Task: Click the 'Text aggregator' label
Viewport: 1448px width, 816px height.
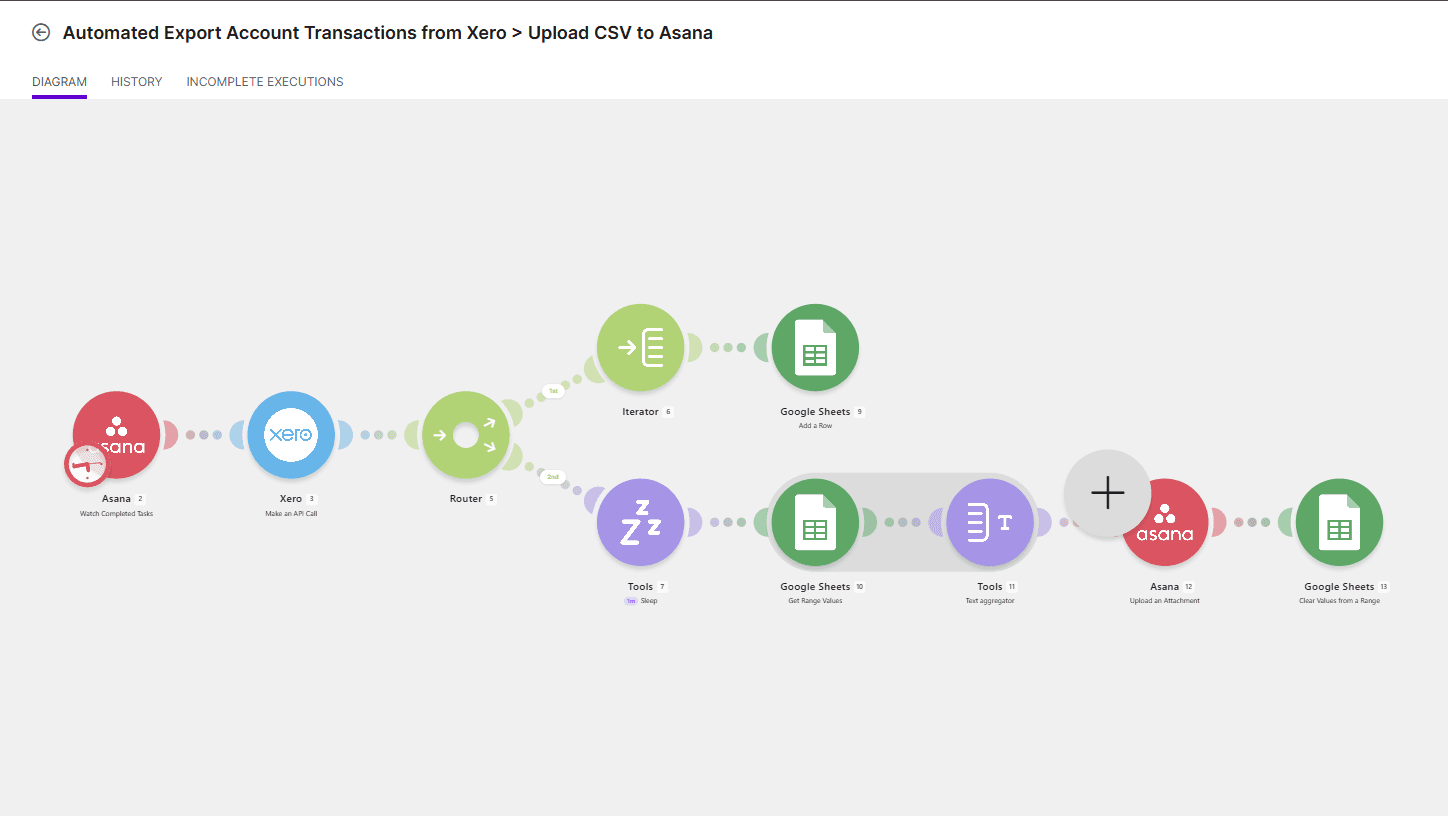Action: click(990, 601)
